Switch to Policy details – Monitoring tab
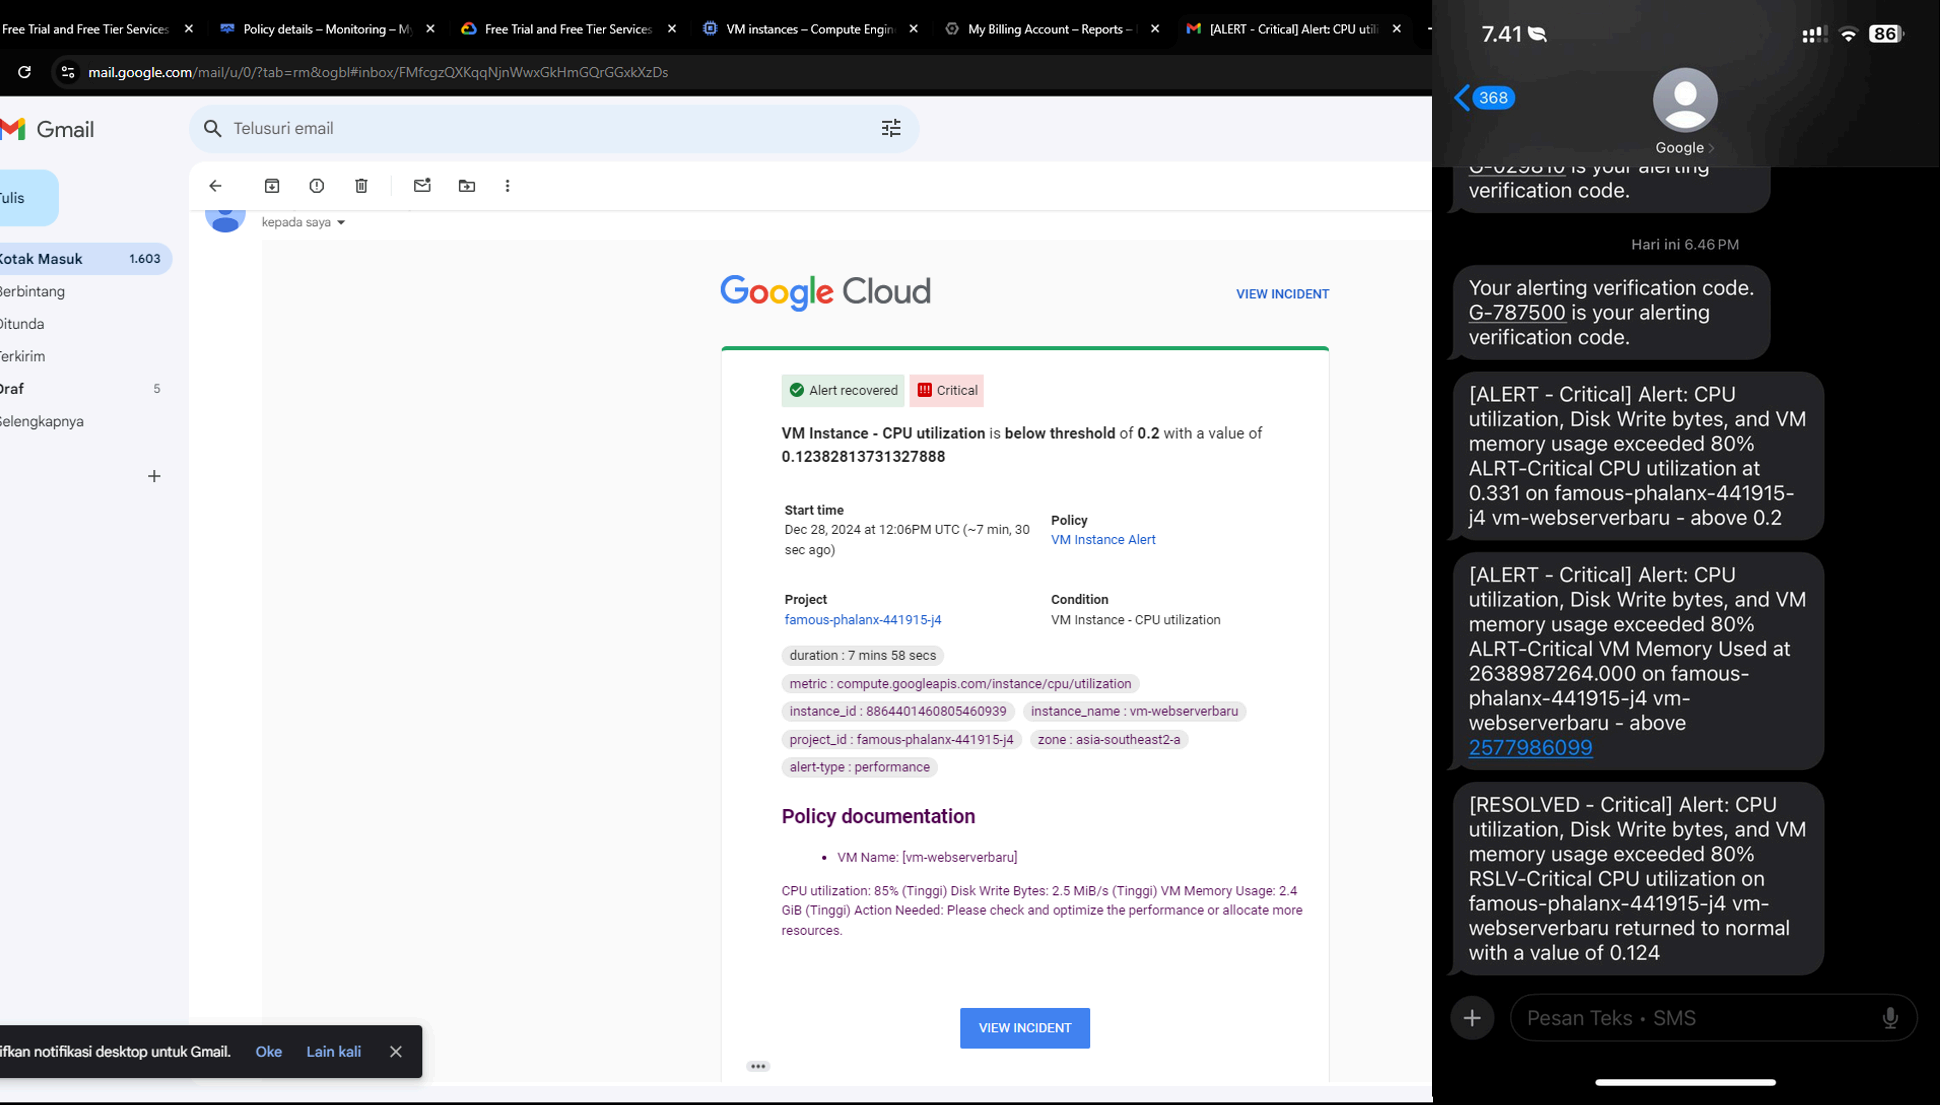 pyautogui.click(x=327, y=29)
